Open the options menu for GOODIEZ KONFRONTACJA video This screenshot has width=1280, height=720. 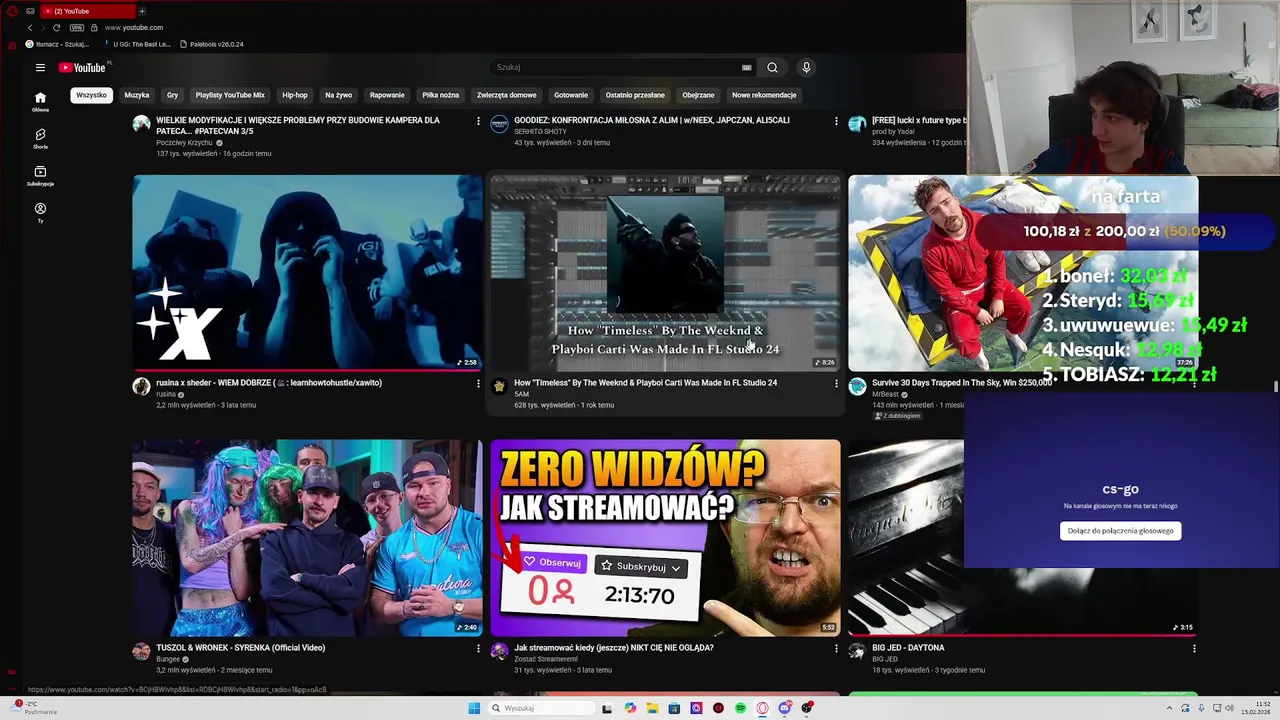click(836, 121)
